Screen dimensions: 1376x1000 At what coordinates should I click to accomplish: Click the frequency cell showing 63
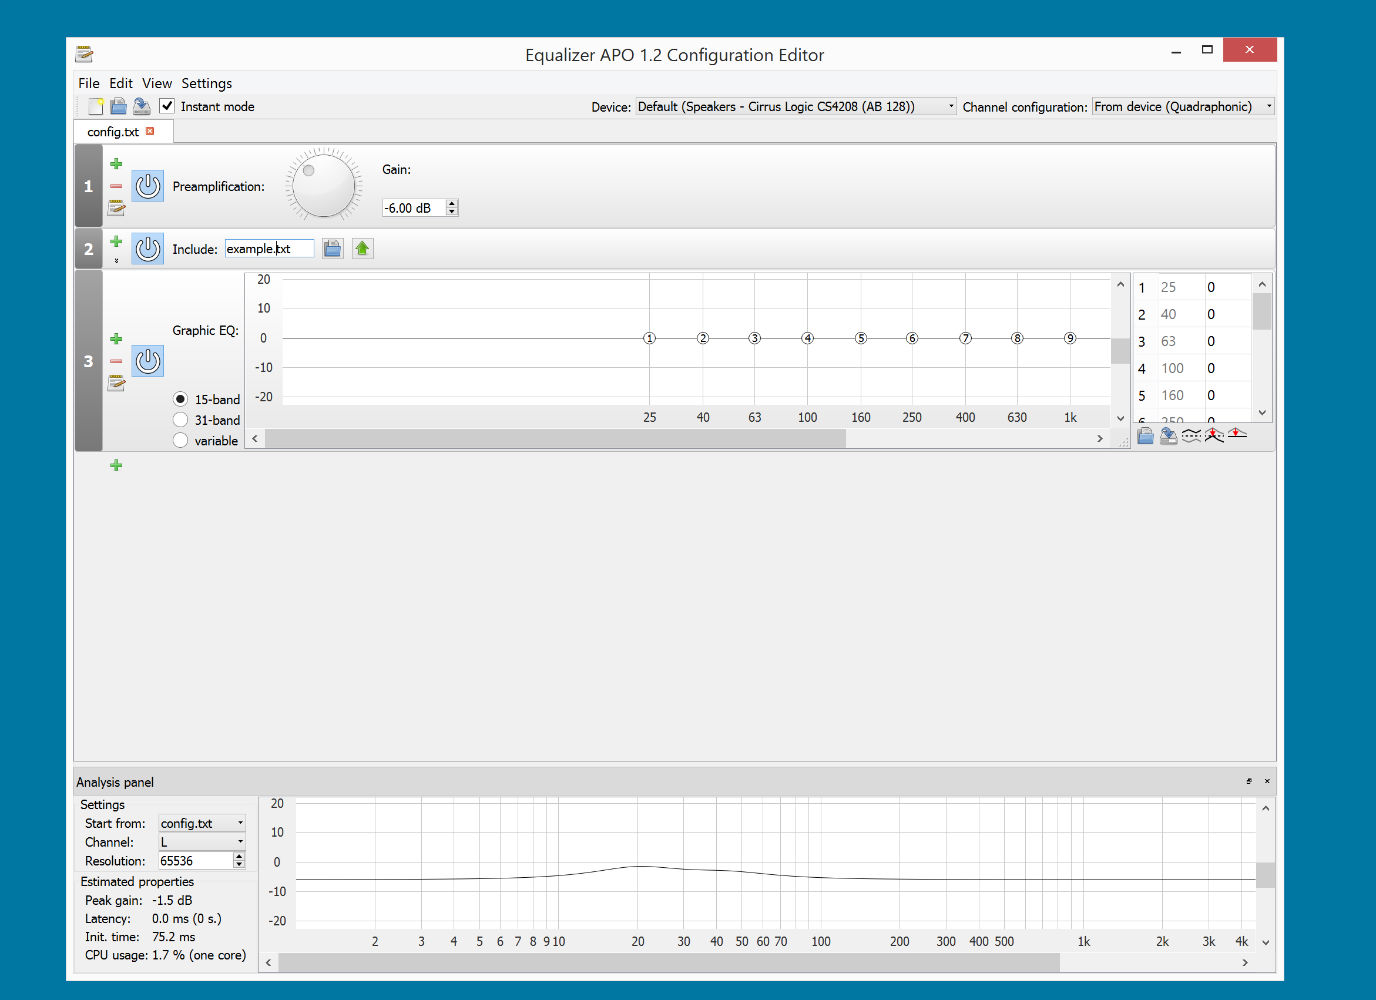(x=1180, y=341)
